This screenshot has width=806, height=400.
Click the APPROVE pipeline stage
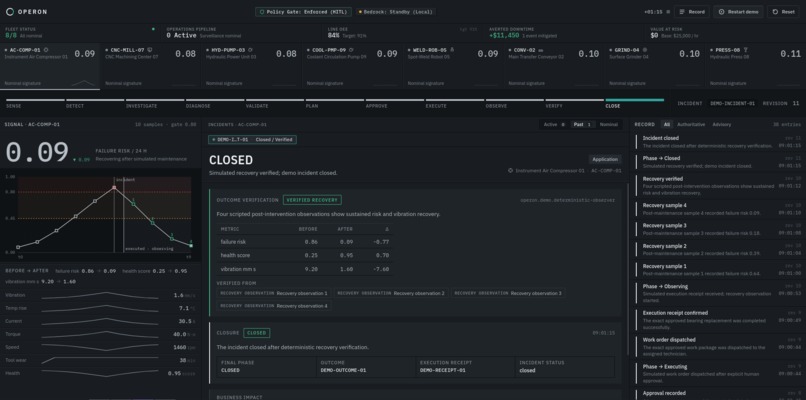(x=395, y=103)
